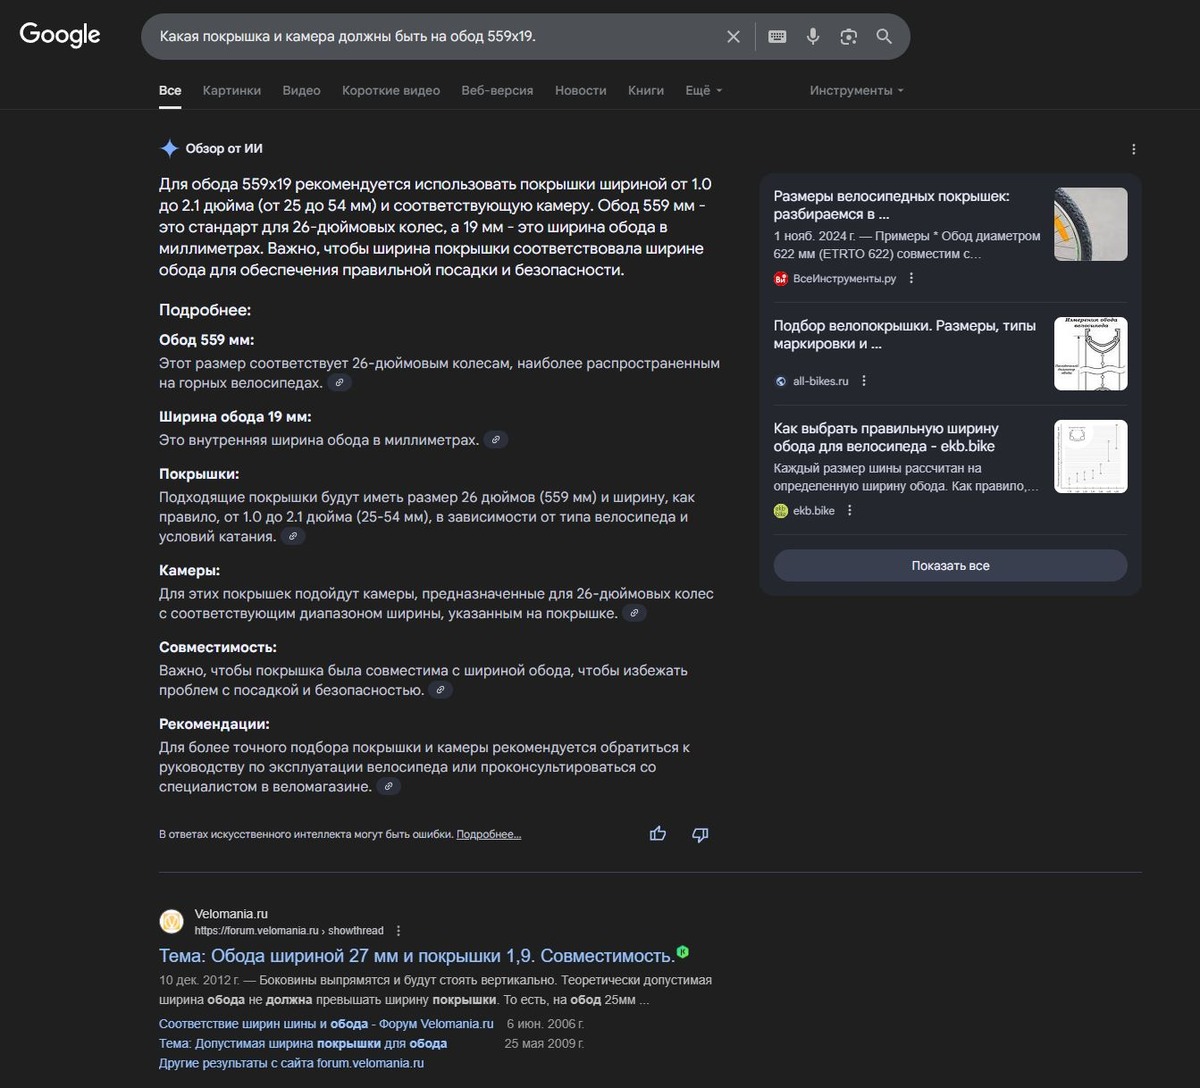Image resolution: width=1200 pixels, height=1088 pixels.
Task: Open search by image camera icon
Action: coord(849,37)
